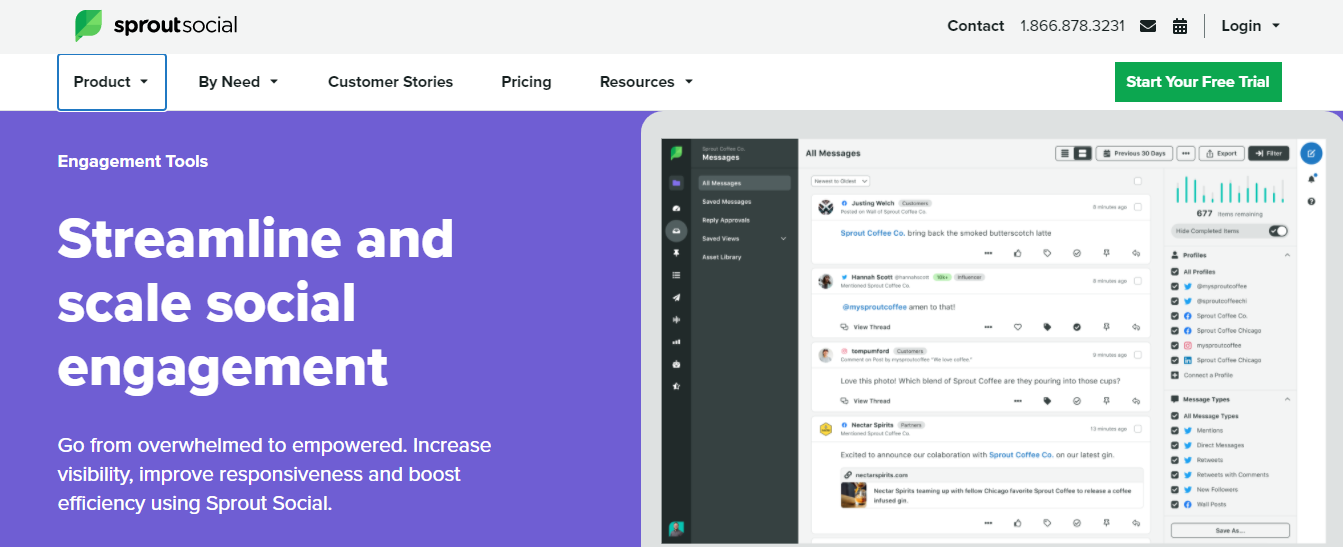Toggle Hide Completed Items switch
Viewport: 1343px width, 547px height.
point(1278,231)
